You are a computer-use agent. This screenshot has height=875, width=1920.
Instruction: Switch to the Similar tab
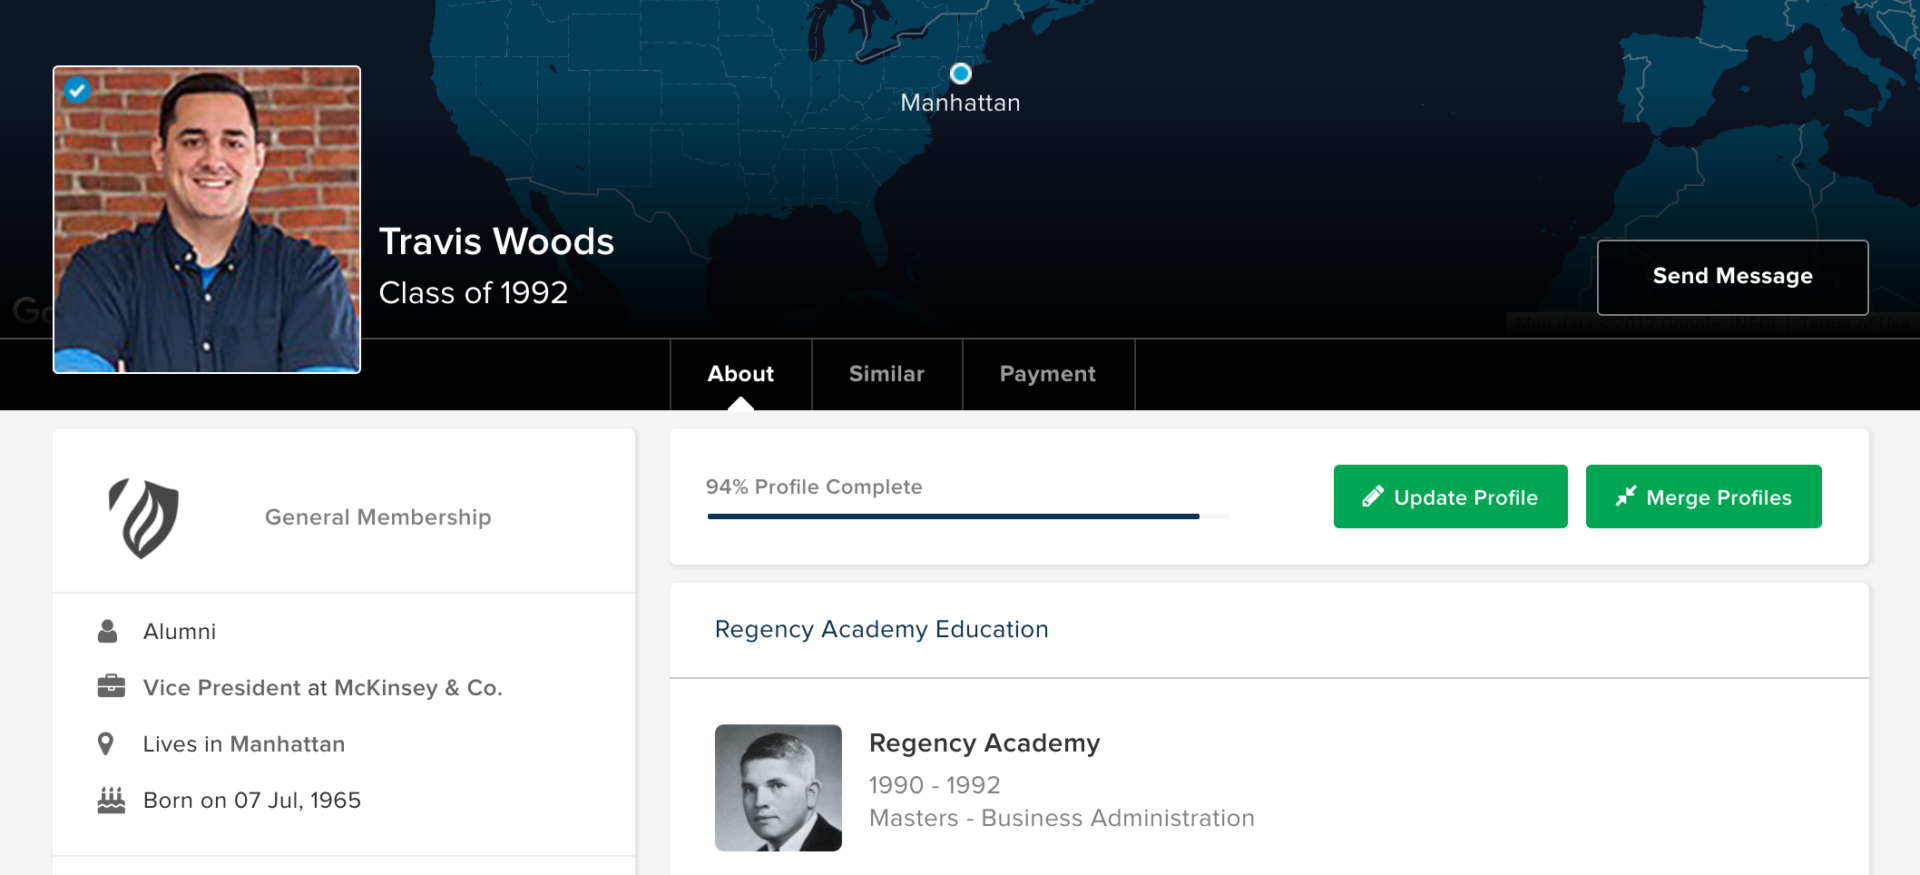click(886, 374)
